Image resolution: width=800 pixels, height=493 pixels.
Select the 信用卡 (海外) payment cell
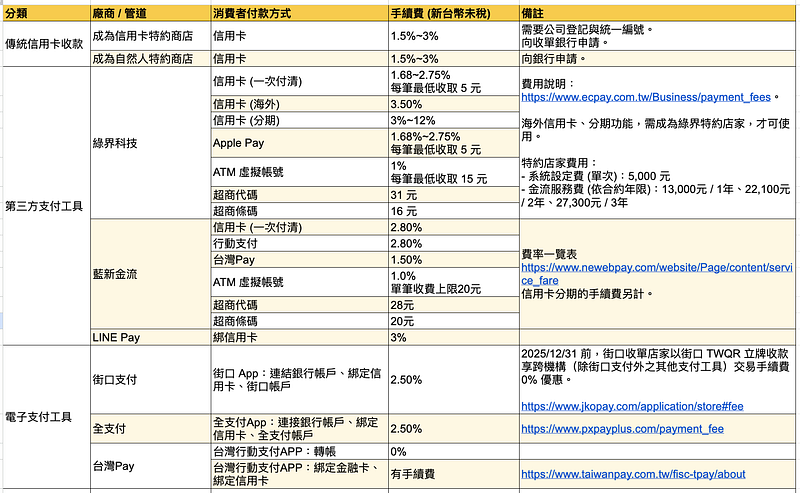click(299, 104)
